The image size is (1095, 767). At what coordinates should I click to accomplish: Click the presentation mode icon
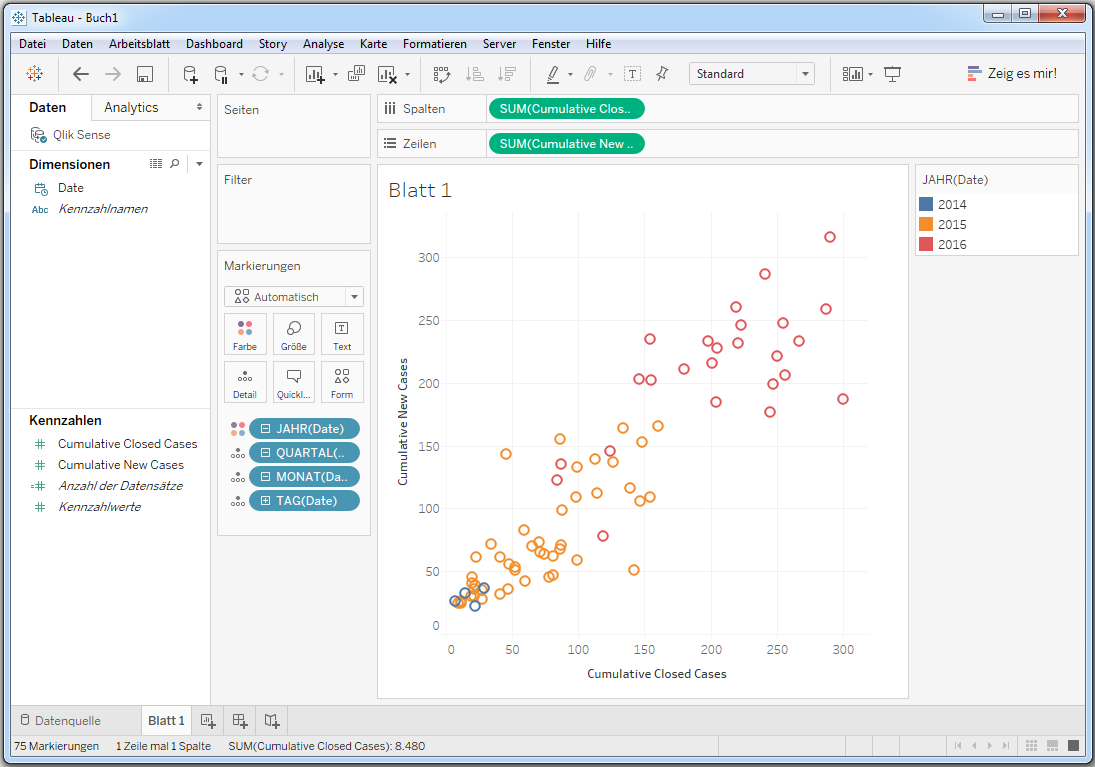[892, 74]
